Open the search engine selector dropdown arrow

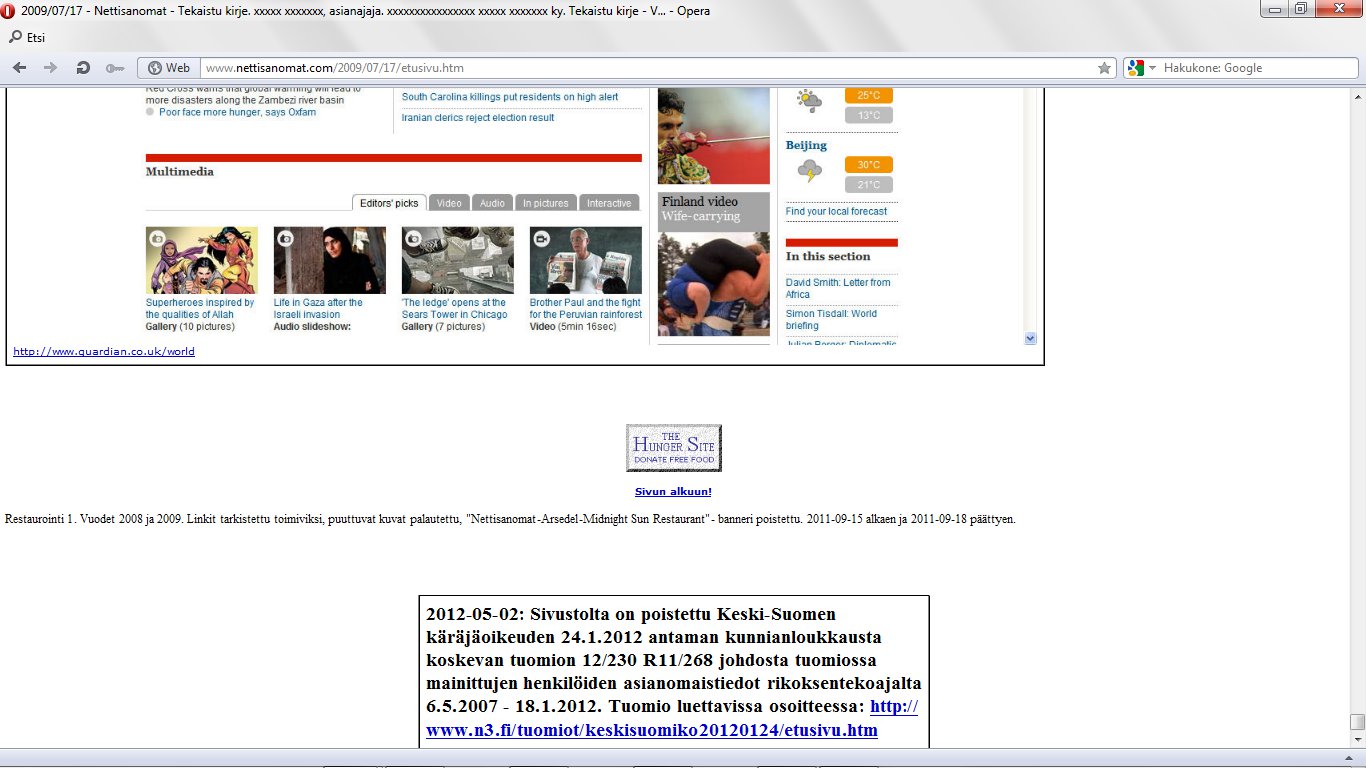click(x=1152, y=68)
